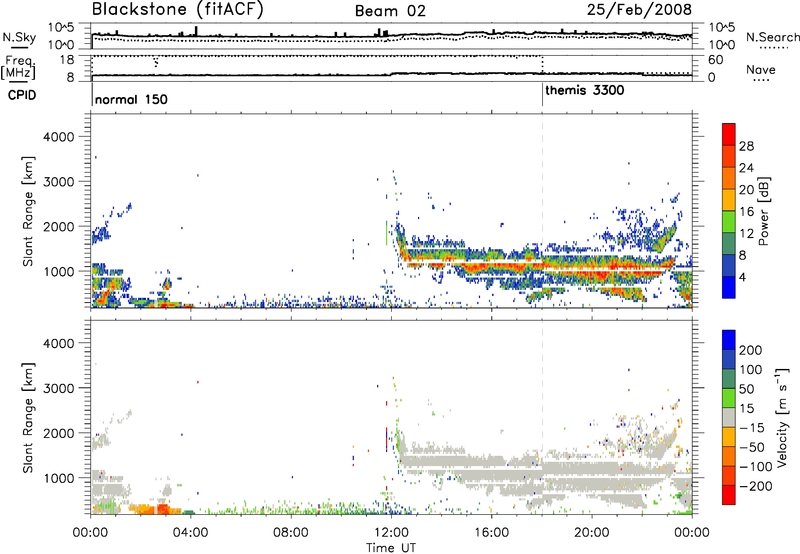Click the 'N.Sky' legend label
Image resolution: width=800 pixels, height=554 pixels.
click(19, 37)
